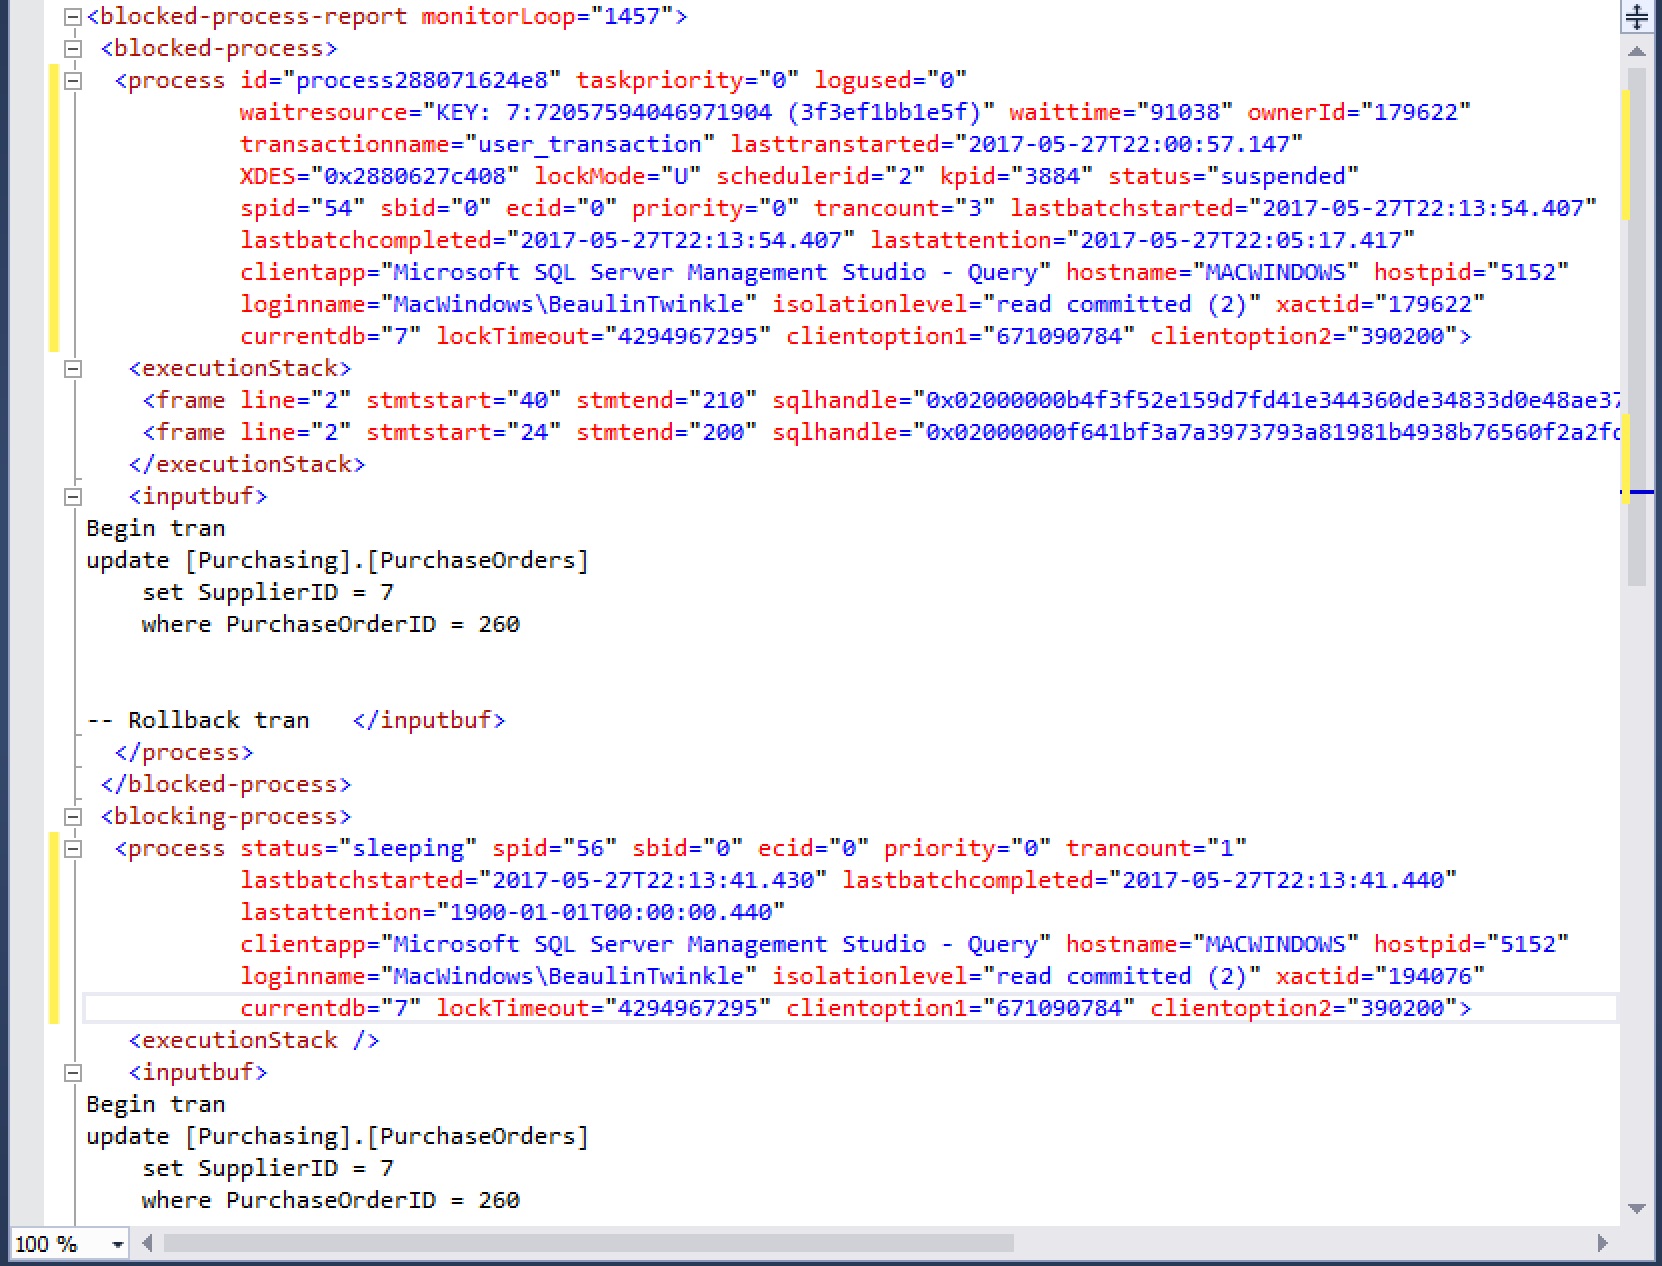
Task: Click the vertical scrollbar down arrow
Action: pyautogui.click(x=1636, y=1208)
